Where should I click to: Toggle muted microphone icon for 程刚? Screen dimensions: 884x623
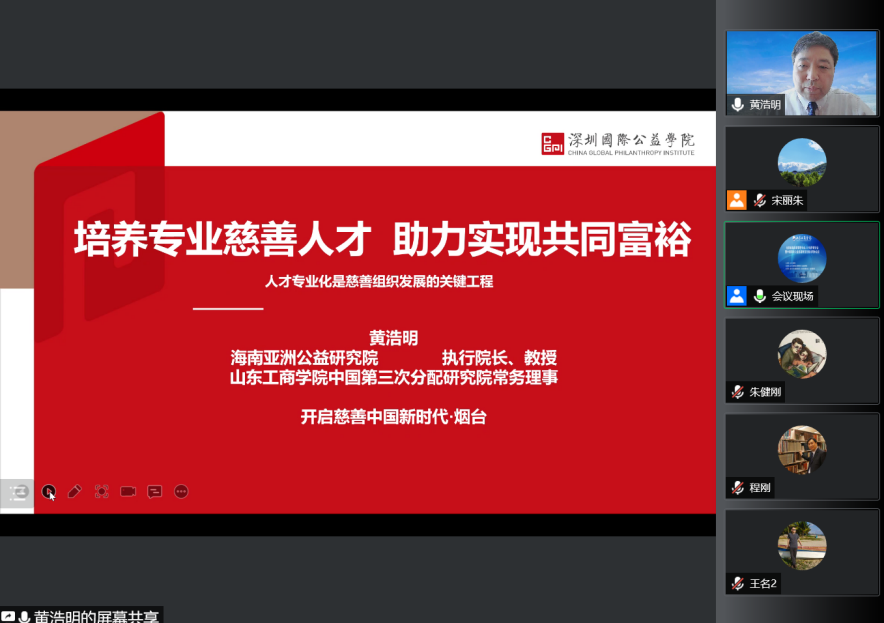click(738, 488)
